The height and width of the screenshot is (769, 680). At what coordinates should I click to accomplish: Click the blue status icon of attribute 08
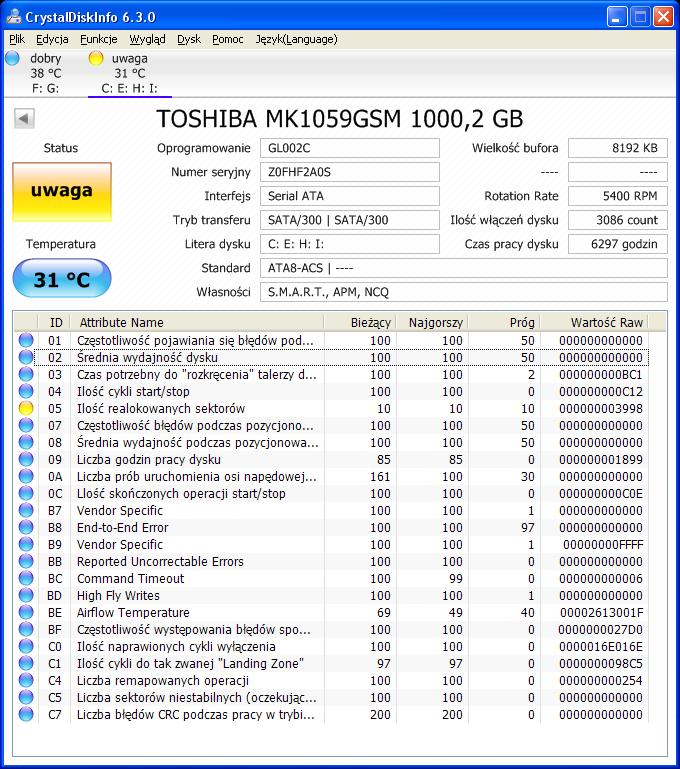(x=25, y=442)
